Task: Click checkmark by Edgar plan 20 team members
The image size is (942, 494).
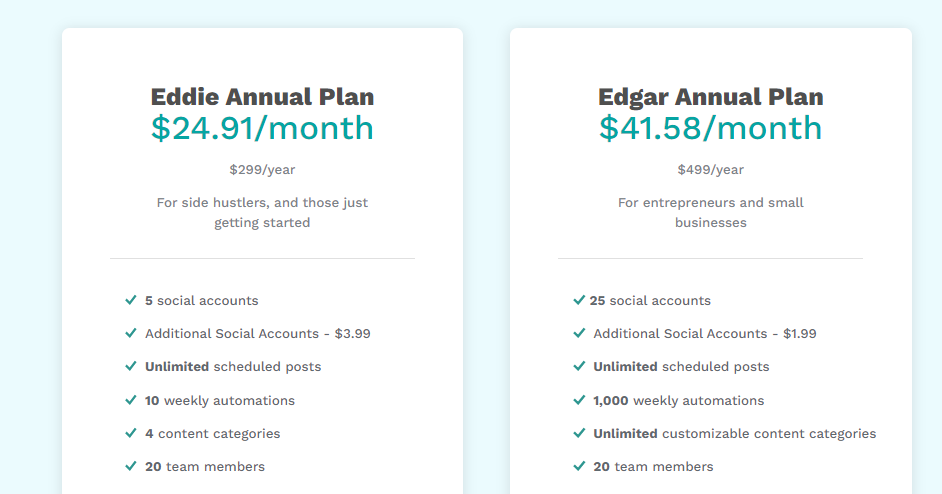Action: 579,466
